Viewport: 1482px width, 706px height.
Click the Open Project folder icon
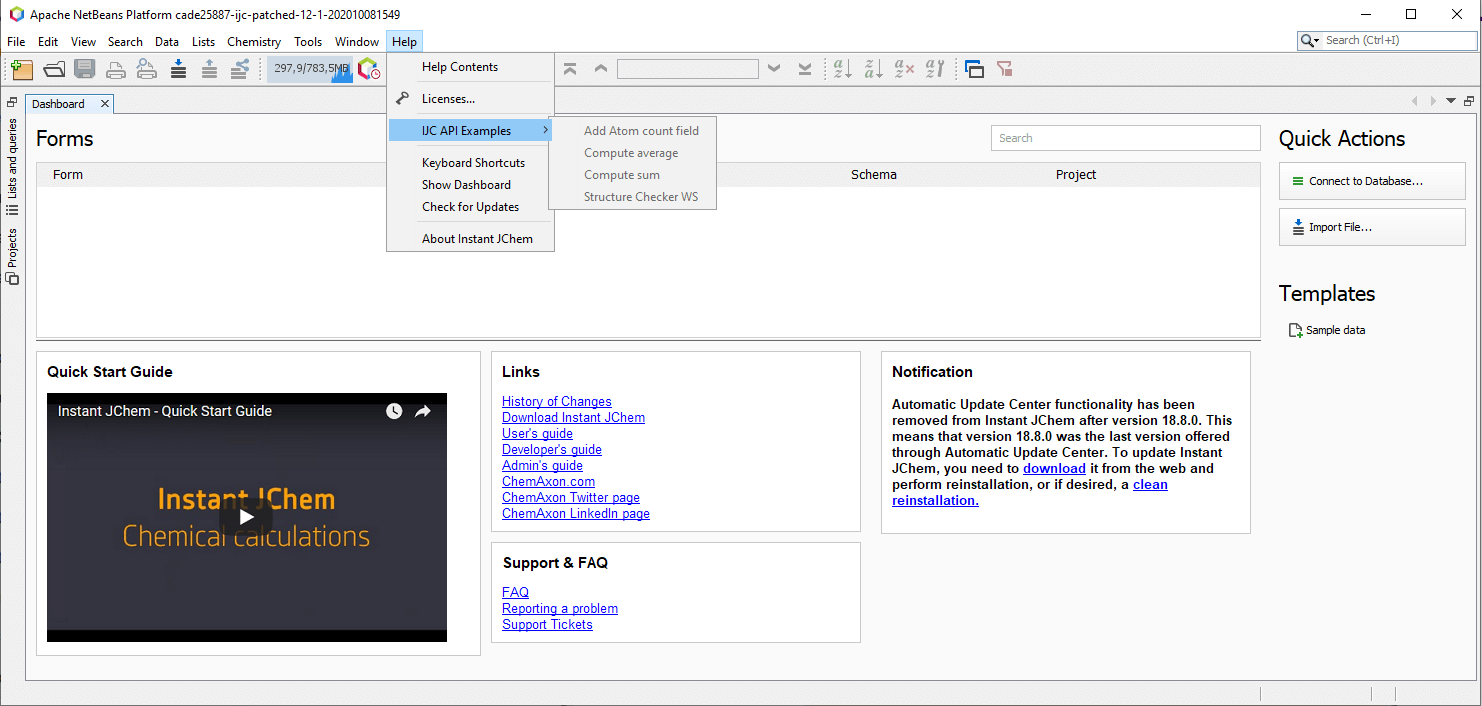coord(54,69)
